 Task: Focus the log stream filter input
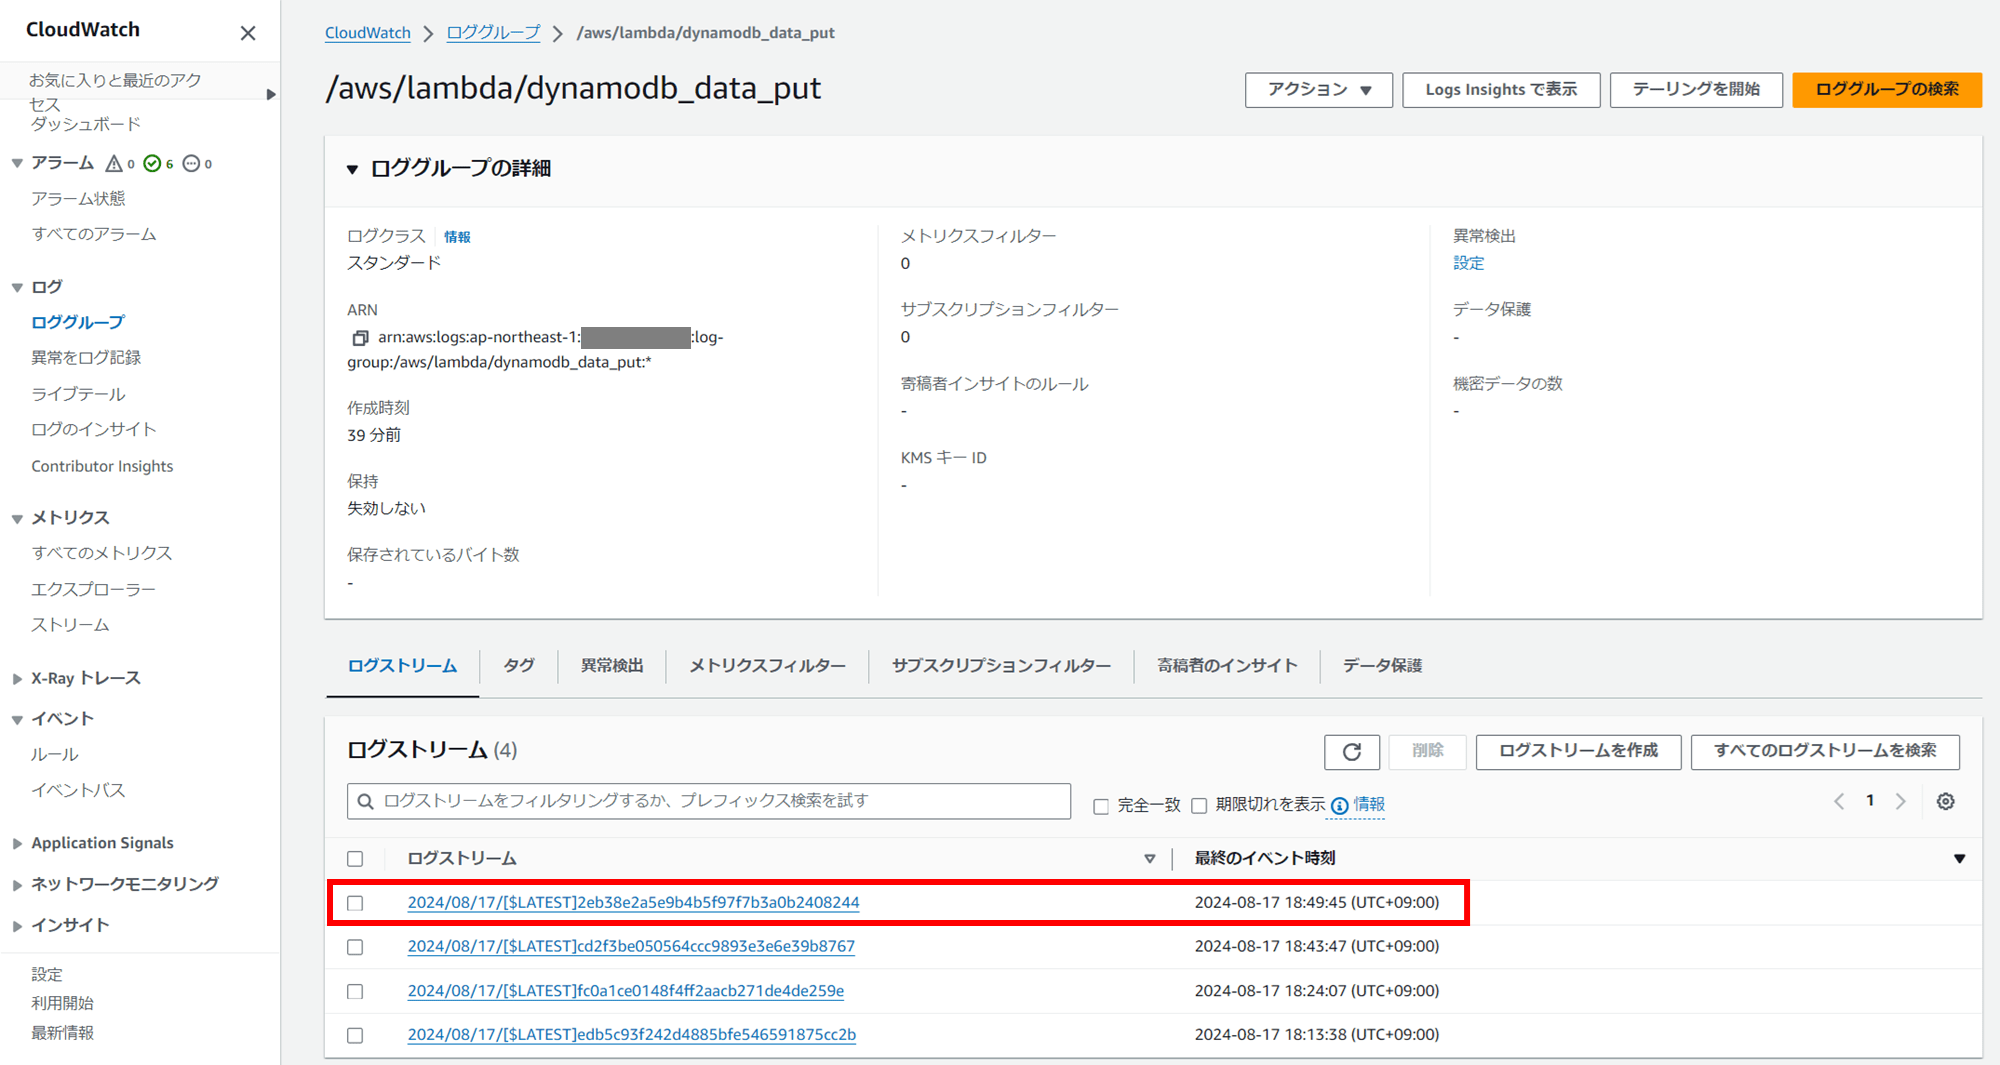tap(709, 801)
